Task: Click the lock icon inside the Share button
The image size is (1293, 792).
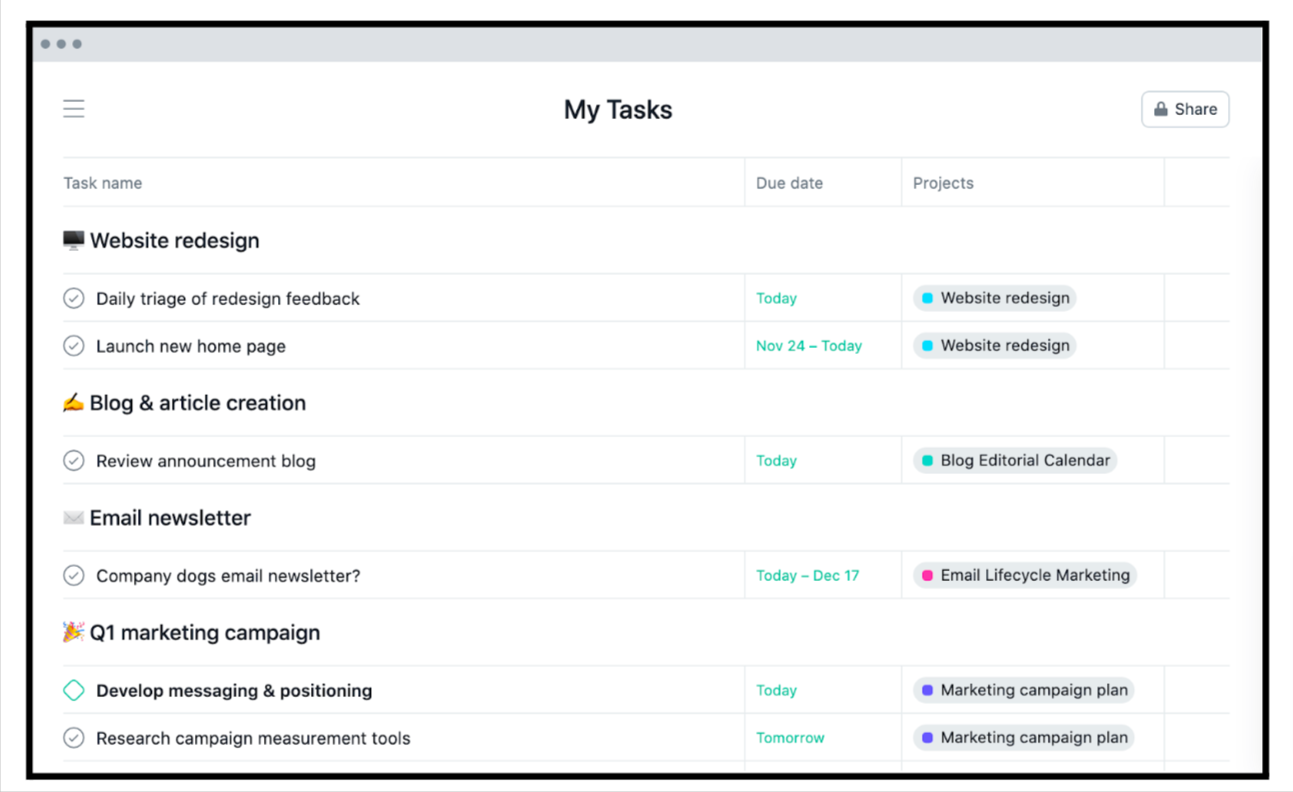Action: 1161,109
